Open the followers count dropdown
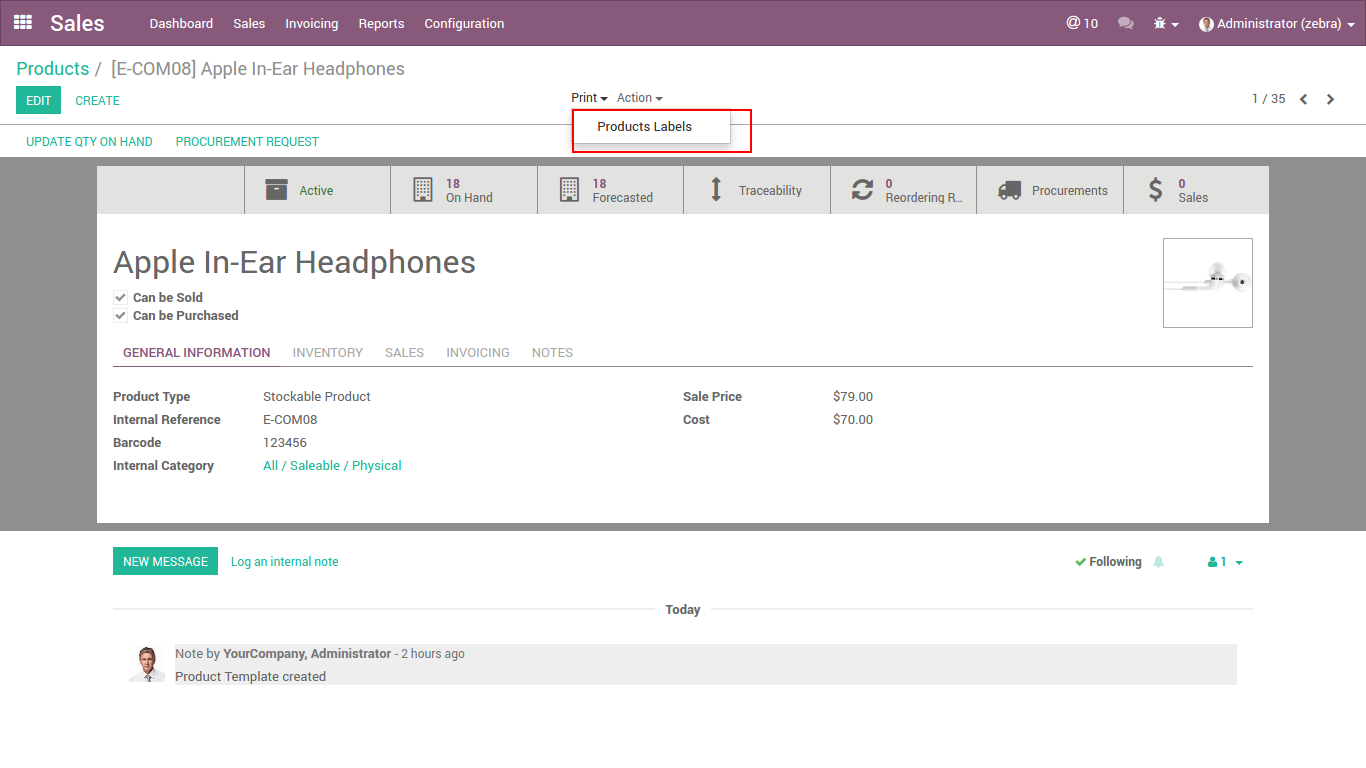The image size is (1366, 768). pos(1225,562)
